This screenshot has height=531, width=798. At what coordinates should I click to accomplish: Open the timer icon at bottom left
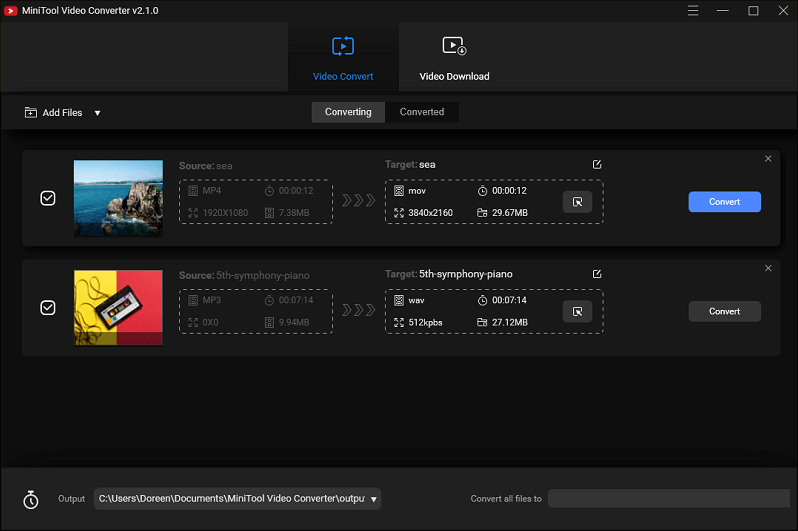coord(31,499)
